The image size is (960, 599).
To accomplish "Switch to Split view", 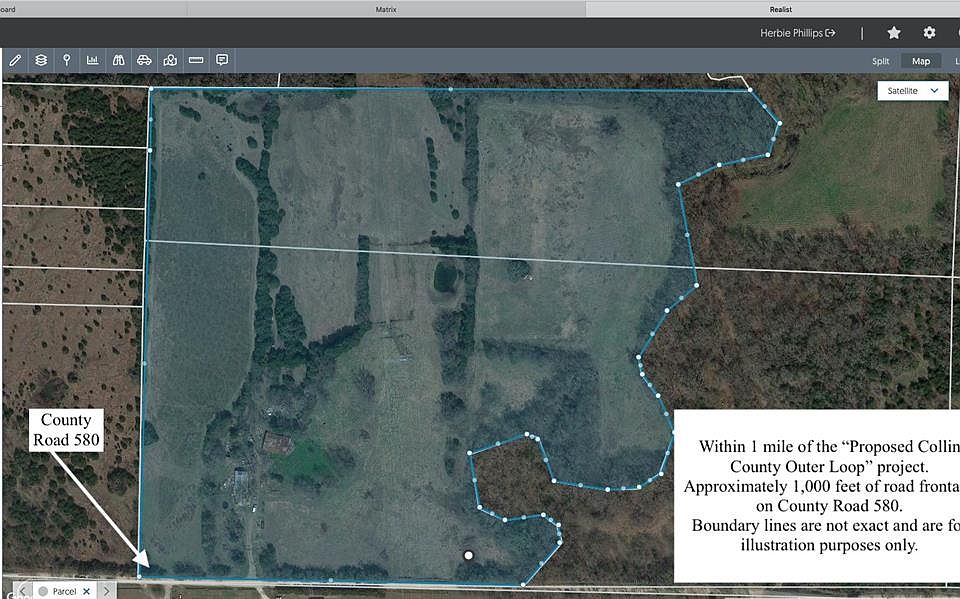I will coord(880,61).
